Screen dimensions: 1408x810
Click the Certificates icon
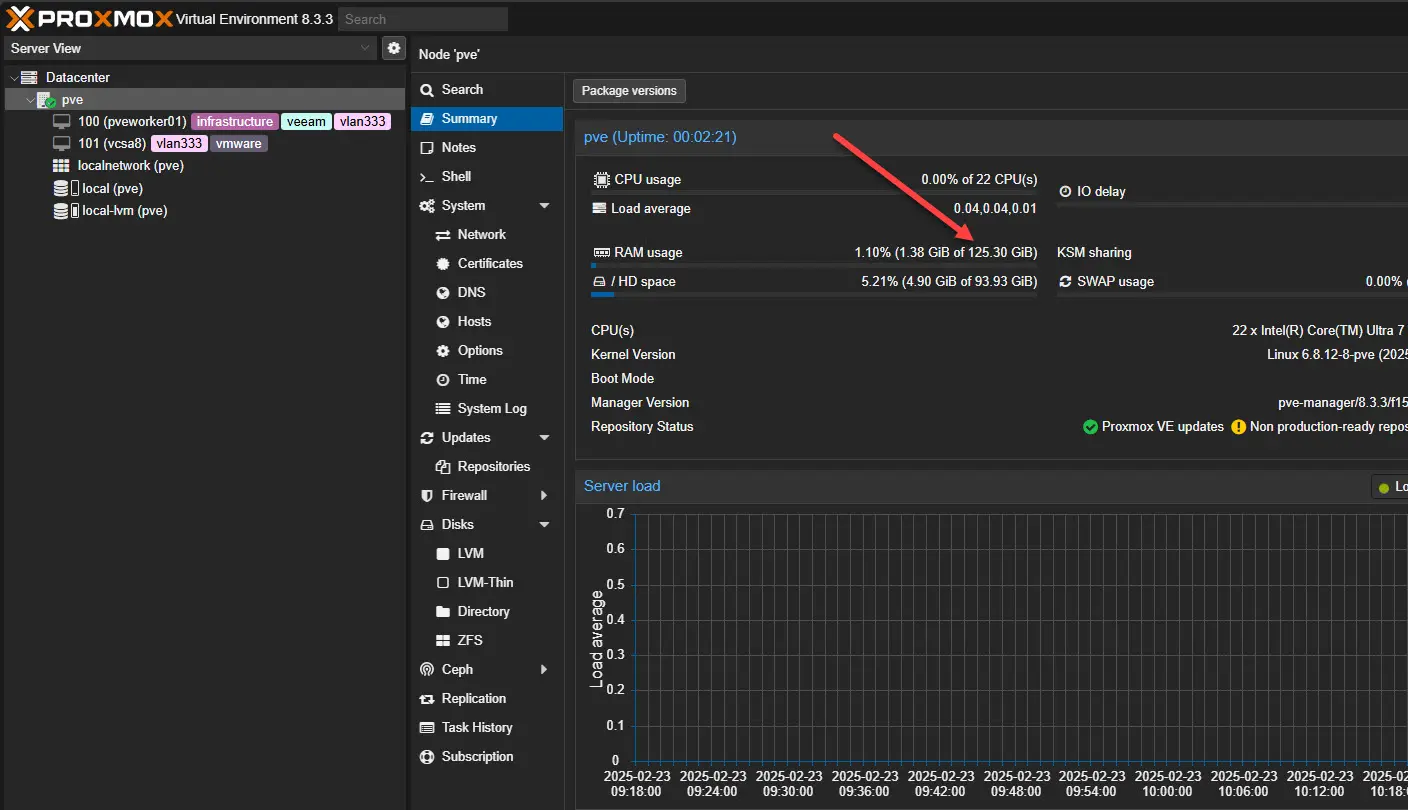point(443,264)
